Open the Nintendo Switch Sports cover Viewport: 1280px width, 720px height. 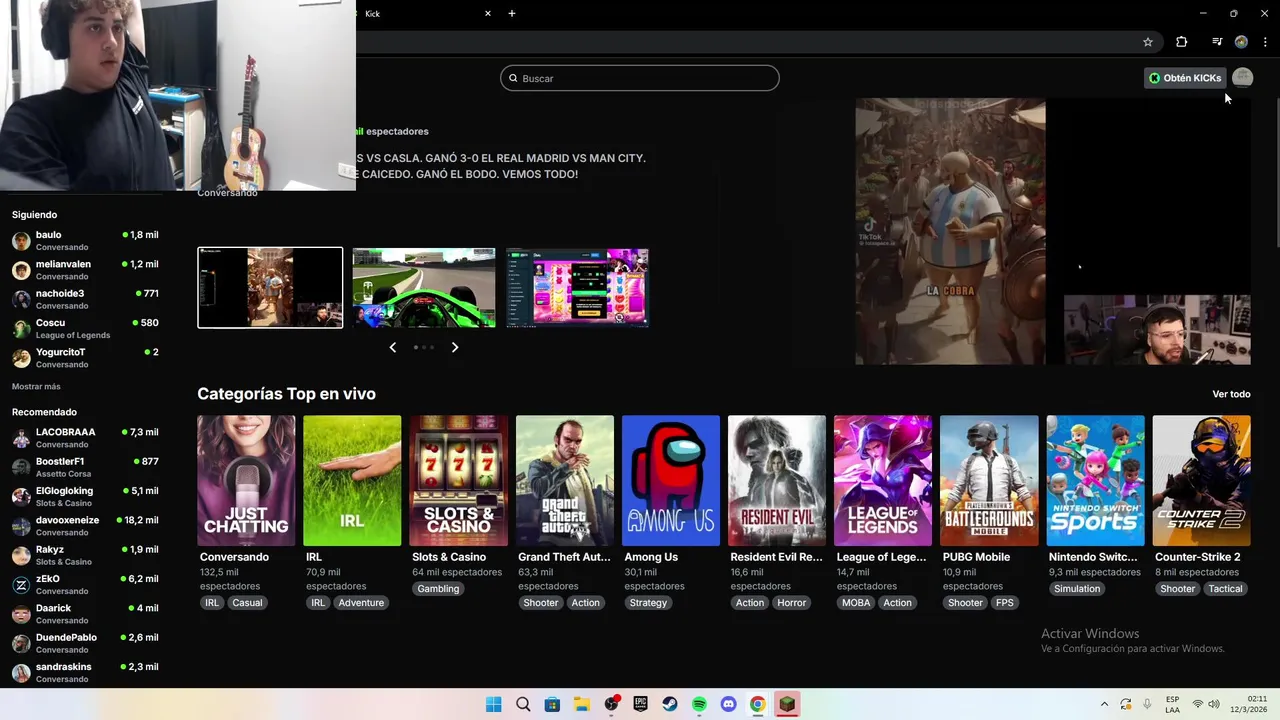(1095, 480)
